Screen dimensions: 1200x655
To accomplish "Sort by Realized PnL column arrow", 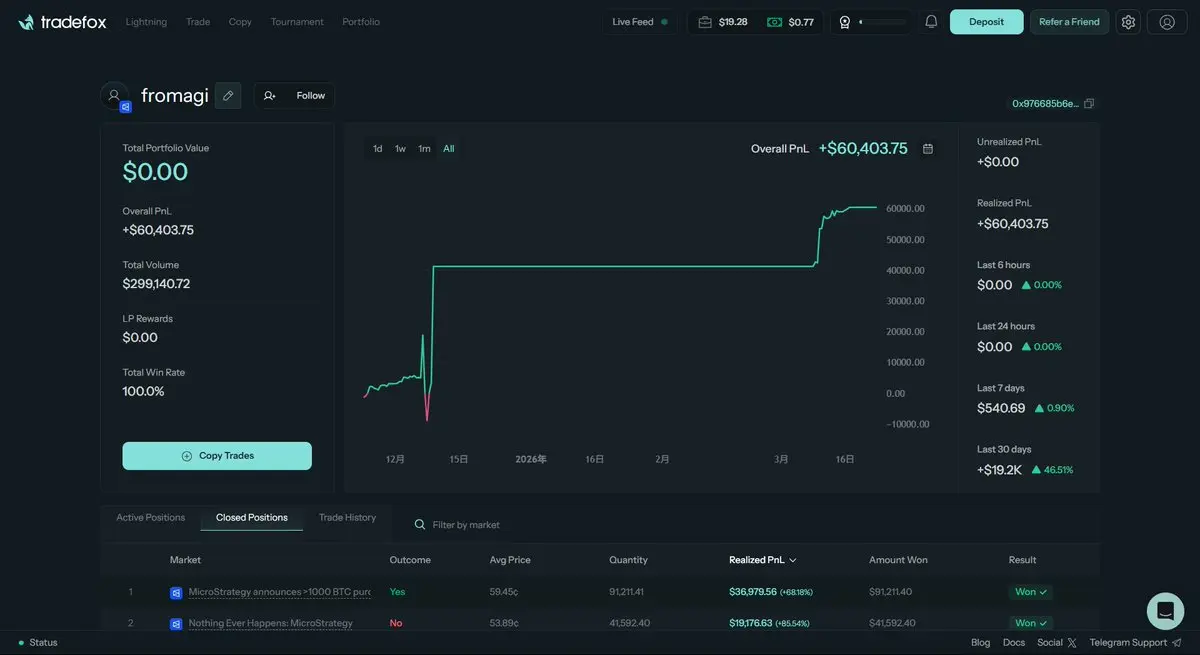I will coord(793,560).
